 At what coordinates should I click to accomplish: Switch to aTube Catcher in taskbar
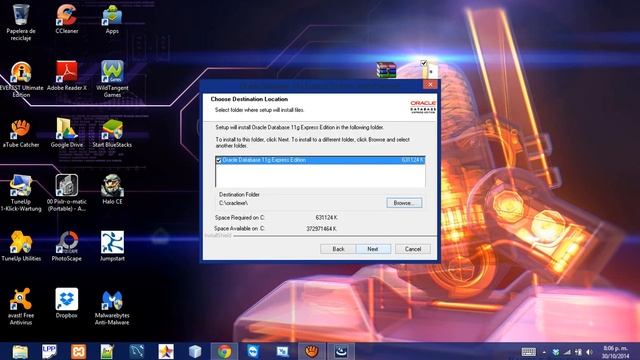click(x=311, y=351)
